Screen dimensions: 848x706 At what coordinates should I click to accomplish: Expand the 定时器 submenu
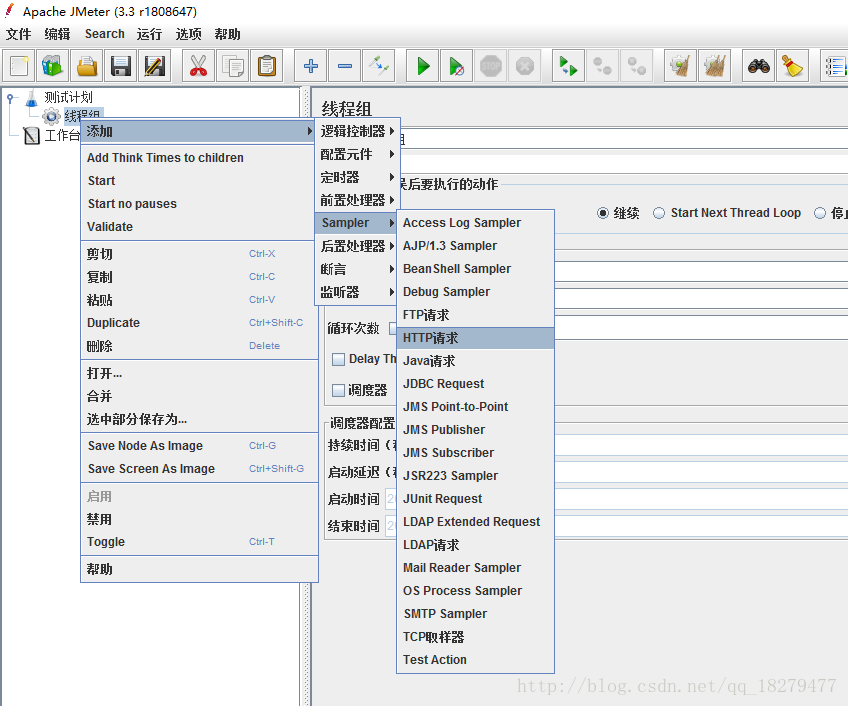click(x=357, y=177)
